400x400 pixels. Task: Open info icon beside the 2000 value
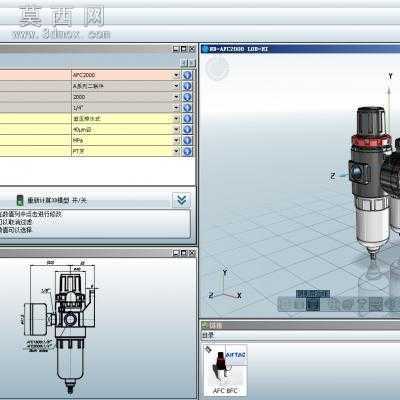point(187,97)
